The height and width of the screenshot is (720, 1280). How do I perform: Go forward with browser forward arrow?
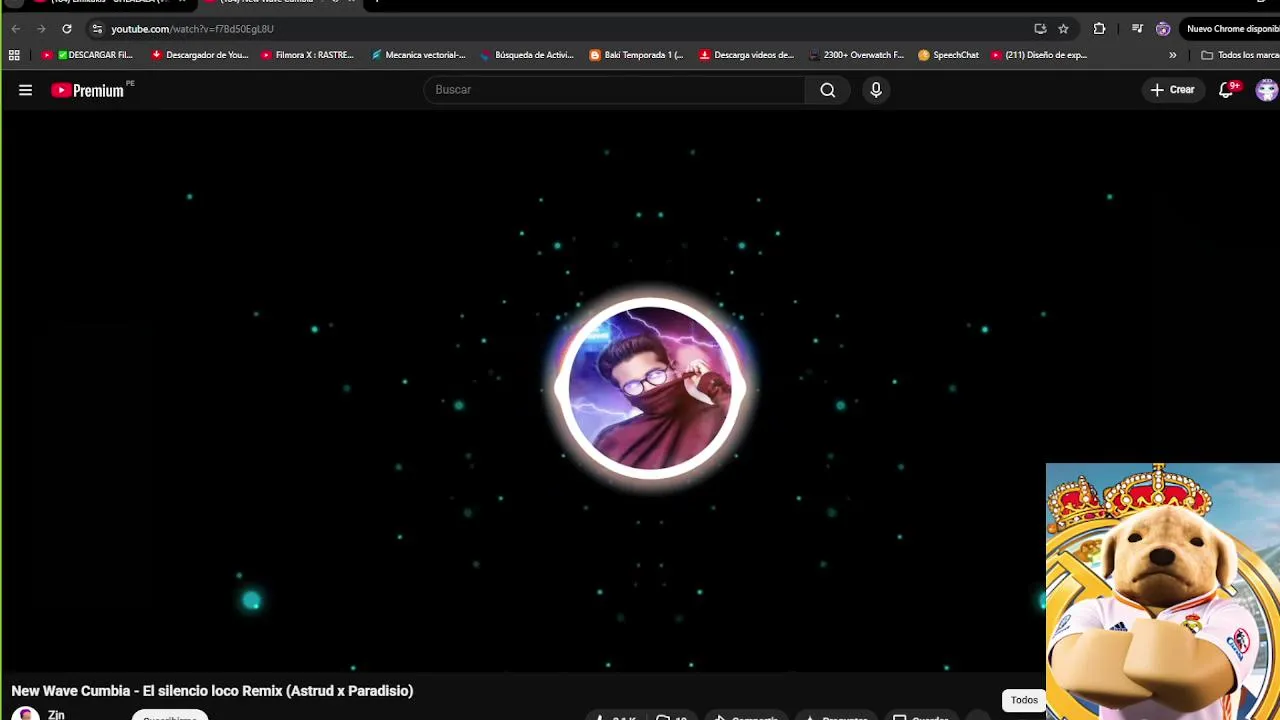[41, 29]
